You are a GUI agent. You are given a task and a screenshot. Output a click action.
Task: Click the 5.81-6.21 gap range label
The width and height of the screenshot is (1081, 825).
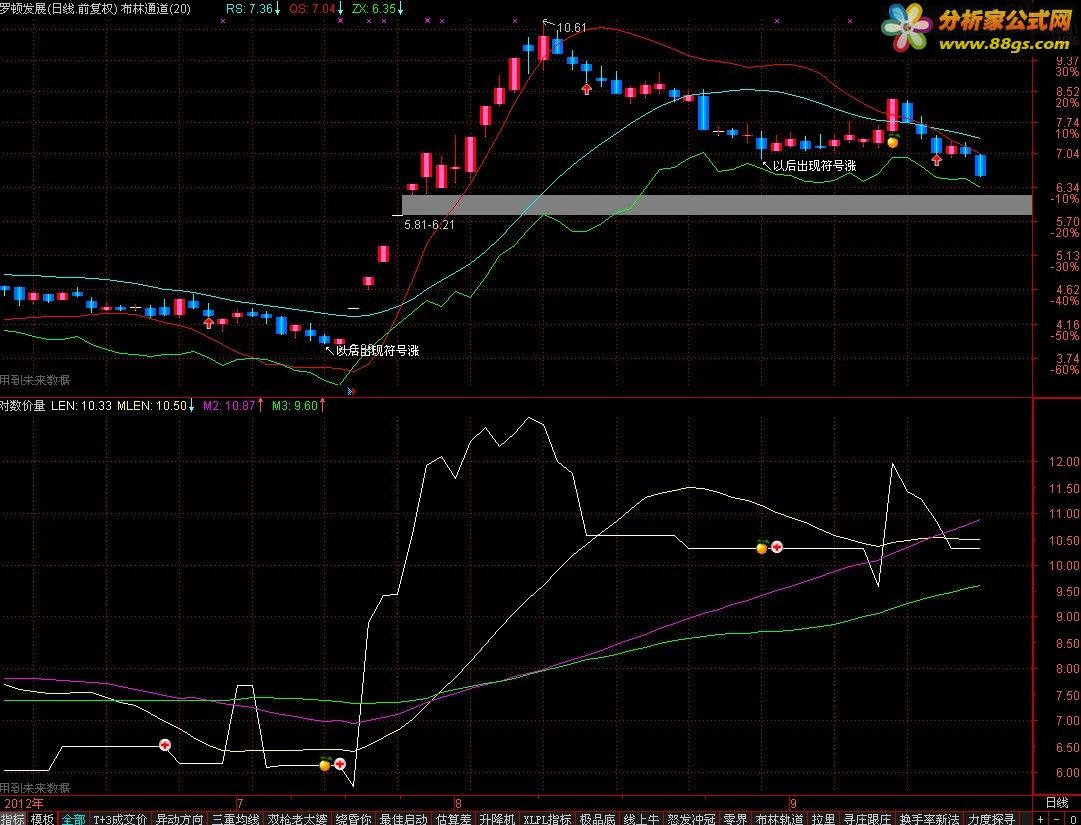pyautogui.click(x=429, y=225)
